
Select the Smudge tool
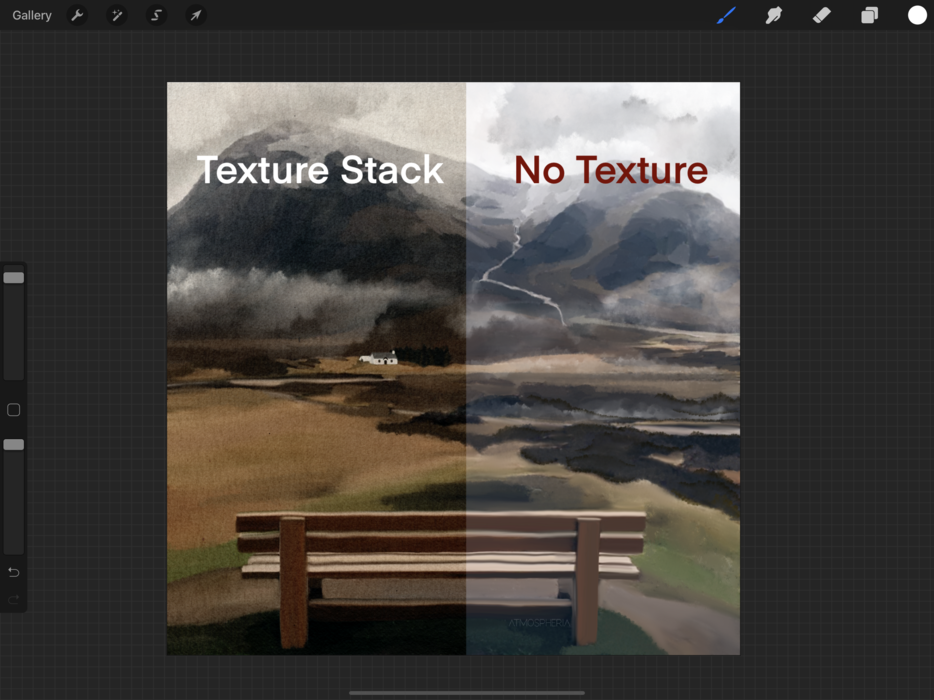tap(773, 15)
